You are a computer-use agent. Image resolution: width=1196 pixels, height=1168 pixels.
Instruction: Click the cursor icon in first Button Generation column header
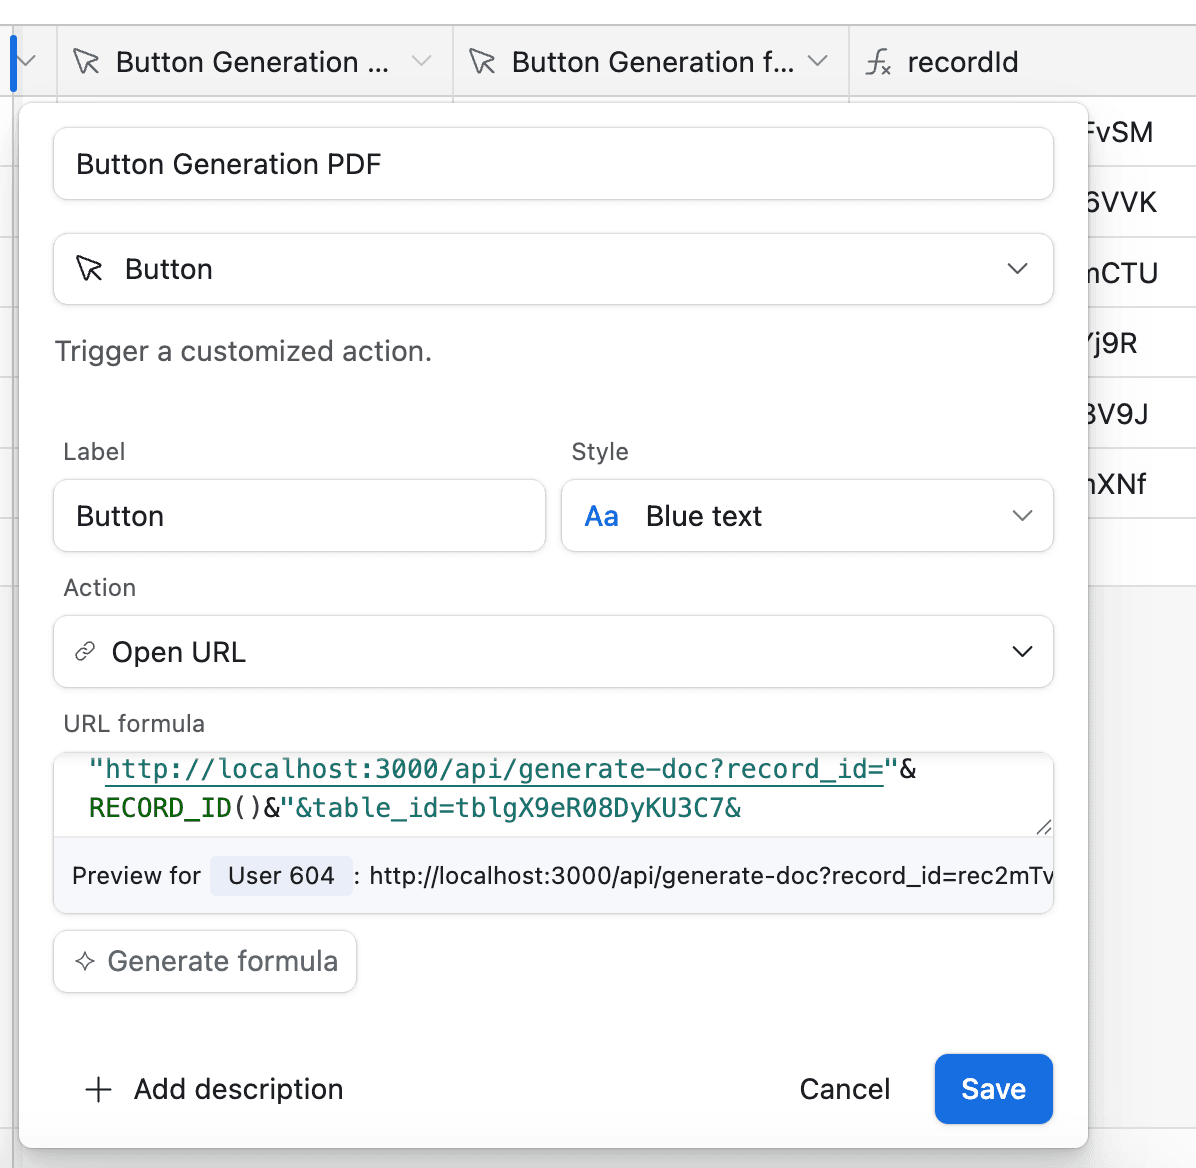click(x=87, y=62)
